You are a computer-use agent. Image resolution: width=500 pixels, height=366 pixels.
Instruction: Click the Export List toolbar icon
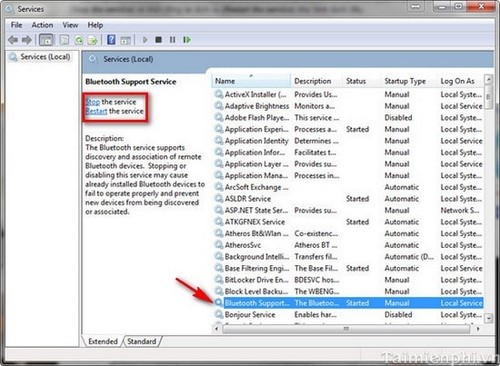pos(92,40)
